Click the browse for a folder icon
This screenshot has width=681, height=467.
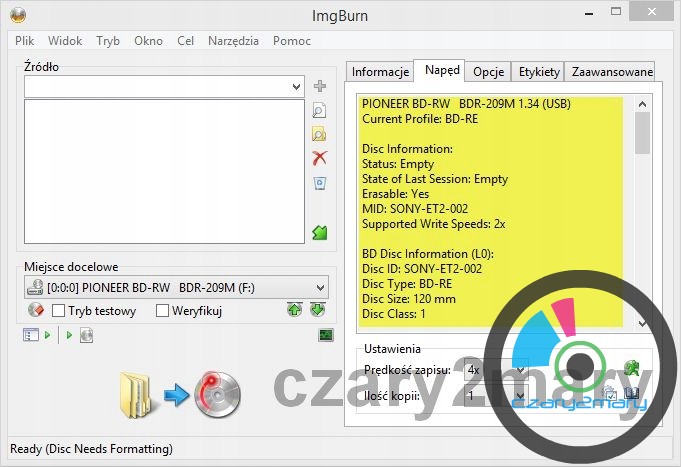coord(319,134)
